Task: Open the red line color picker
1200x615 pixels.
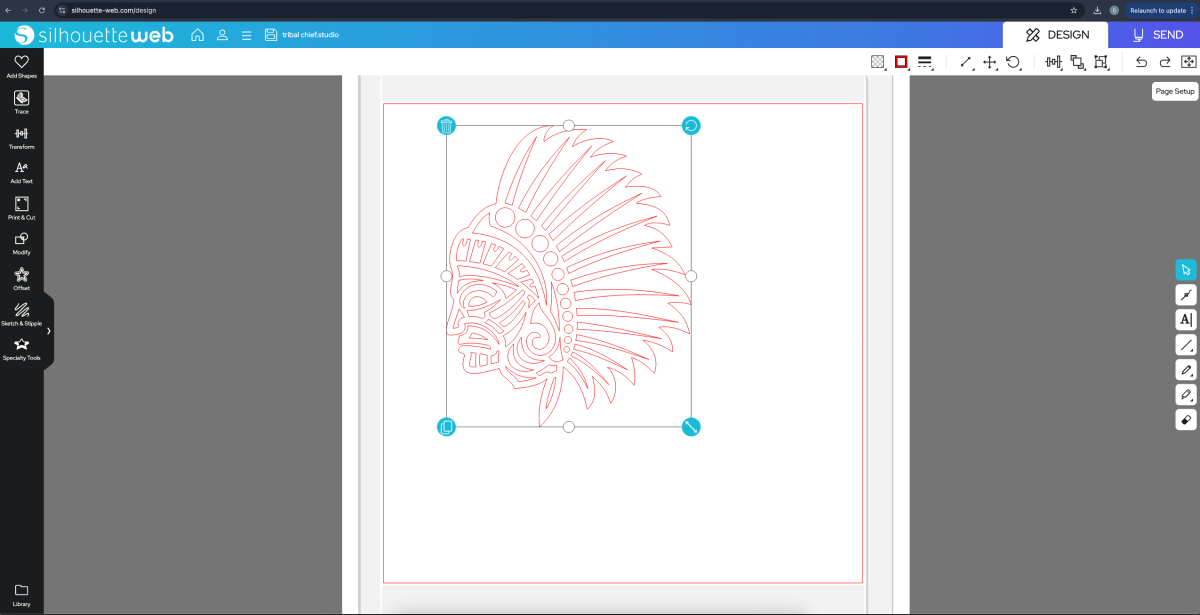Action: point(901,62)
